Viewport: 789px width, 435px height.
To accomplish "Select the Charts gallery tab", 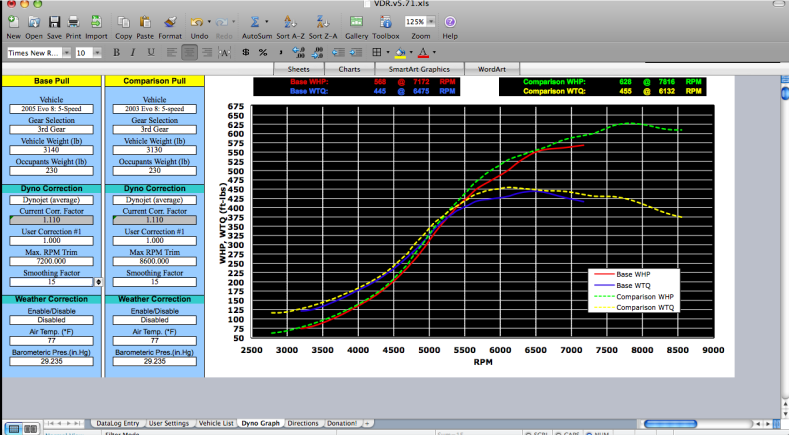I will tap(349, 69).
